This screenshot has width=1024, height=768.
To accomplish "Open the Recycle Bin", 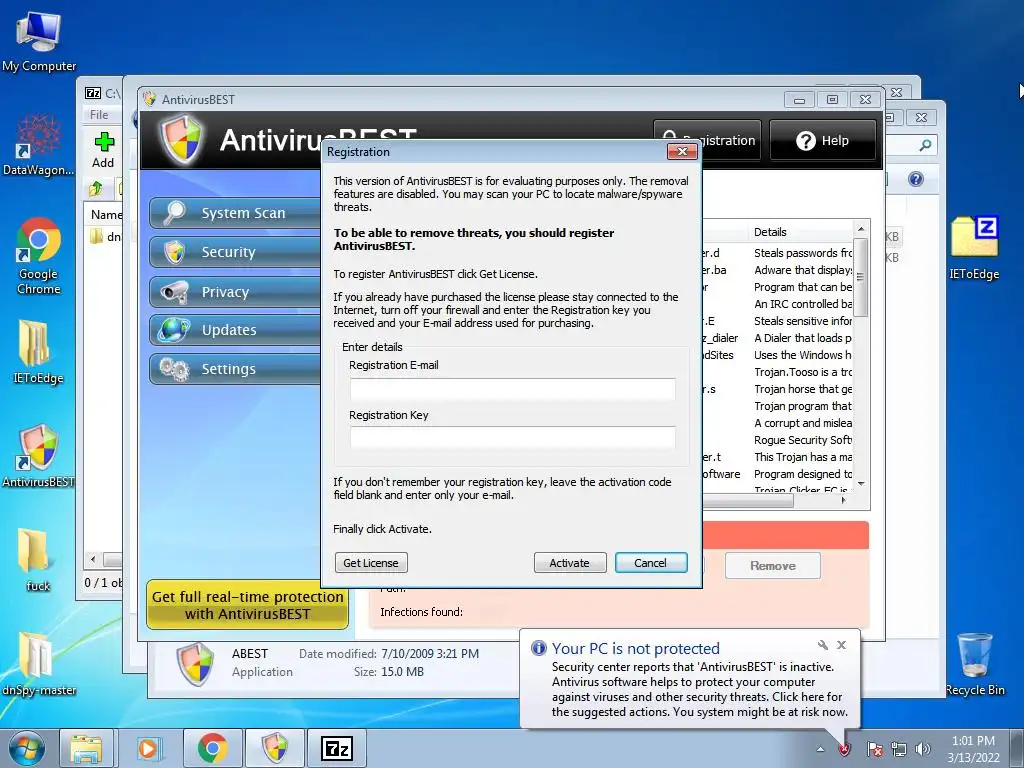I will click(975, 664).
